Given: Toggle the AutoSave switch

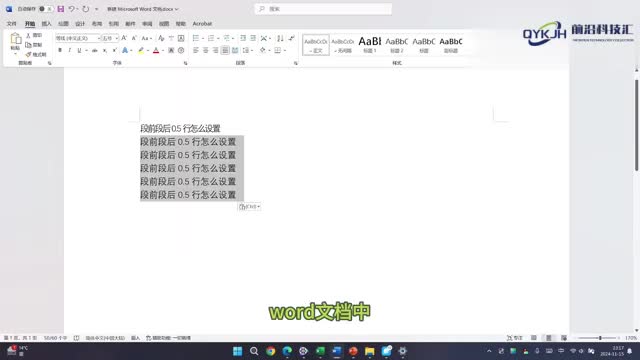Looking at the screenshot, I should [46, 9].
